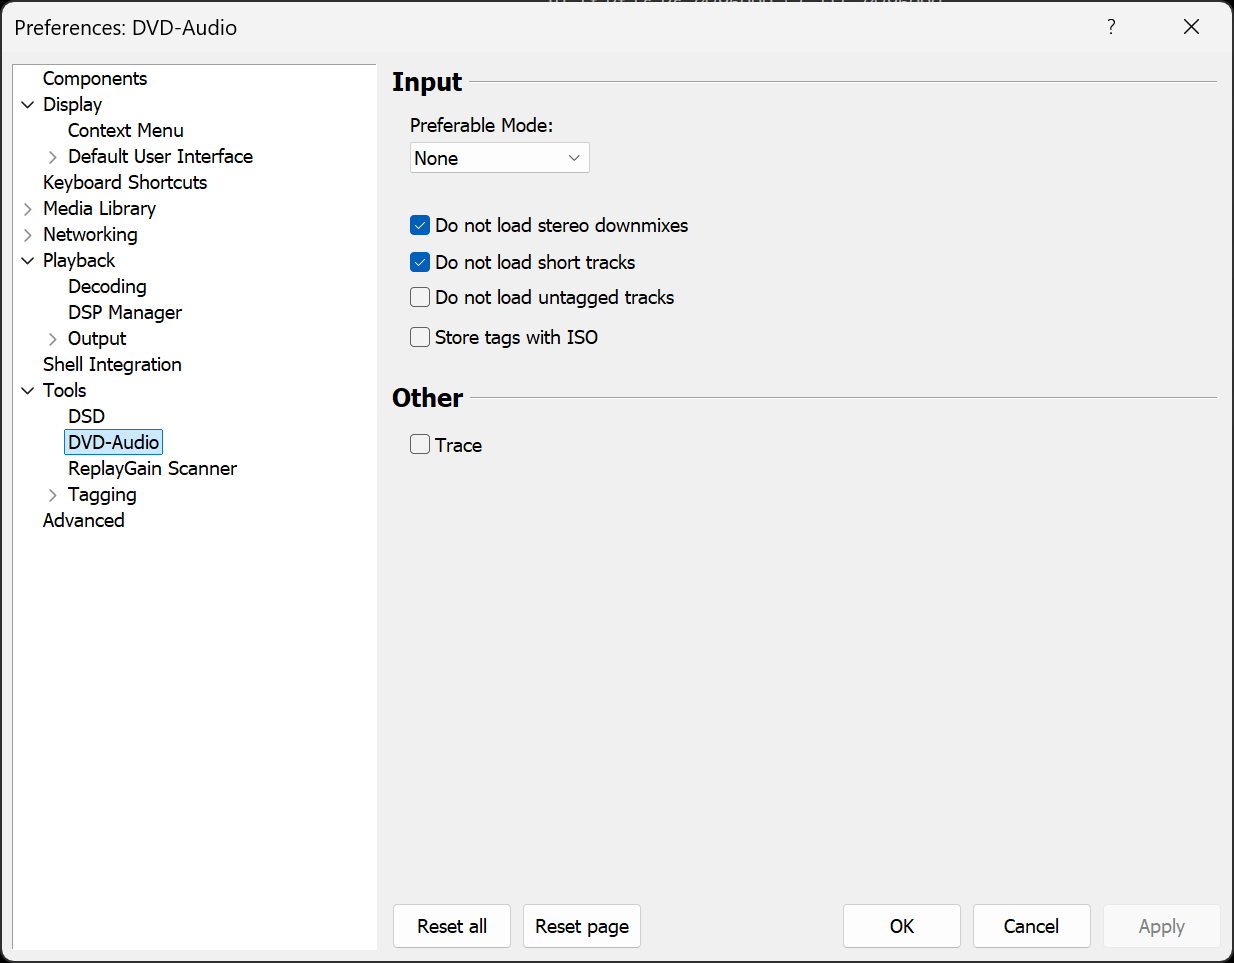Click the OK button
1234x963 pixels.
pyautogui.click(x=902, y=926)
